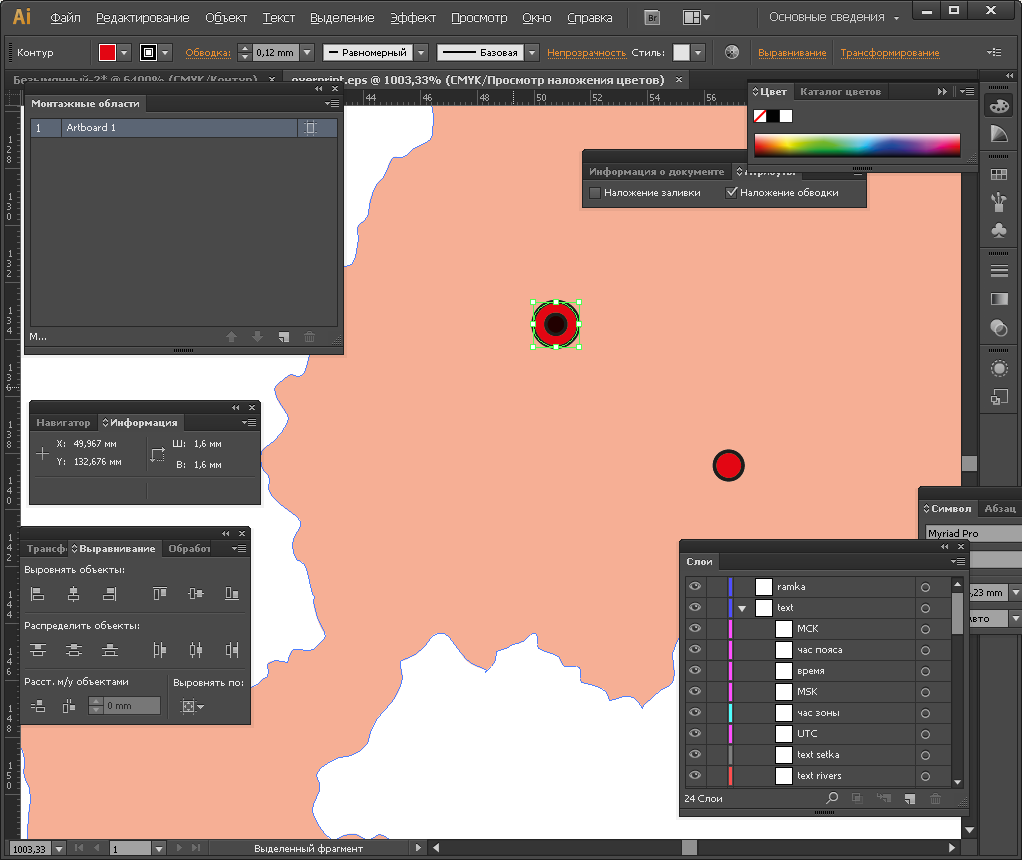This screenshot has width=1022, height=860.
Task: Click the color spectrum bar in Цвет panel
Action: tap(856, 146)
